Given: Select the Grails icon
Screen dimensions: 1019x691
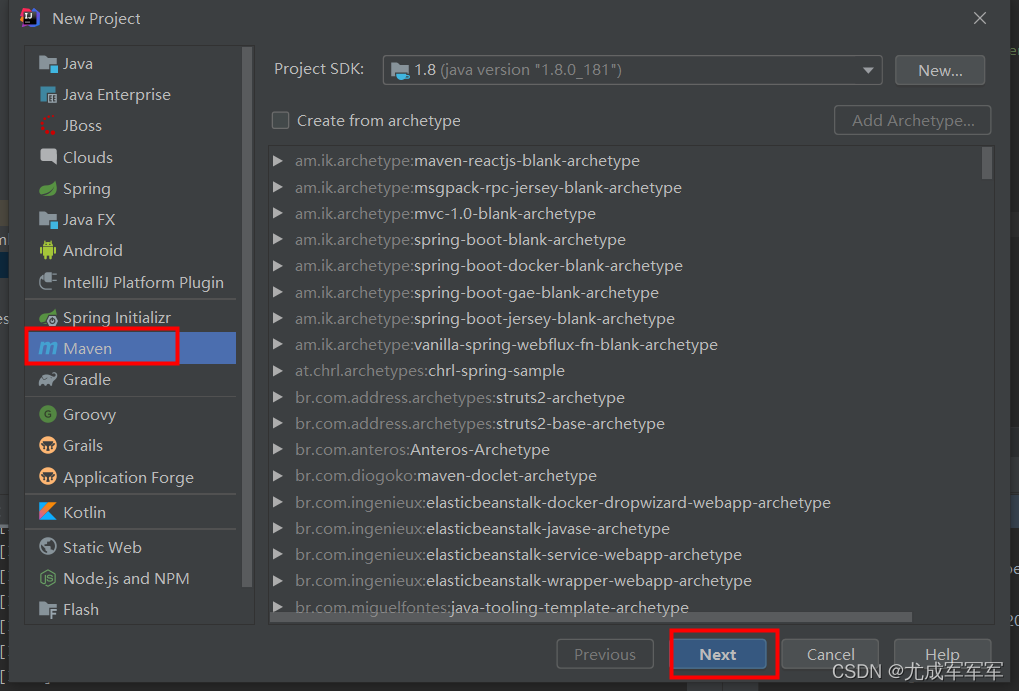Looking at the screenshot, I should tap(48, 445).
